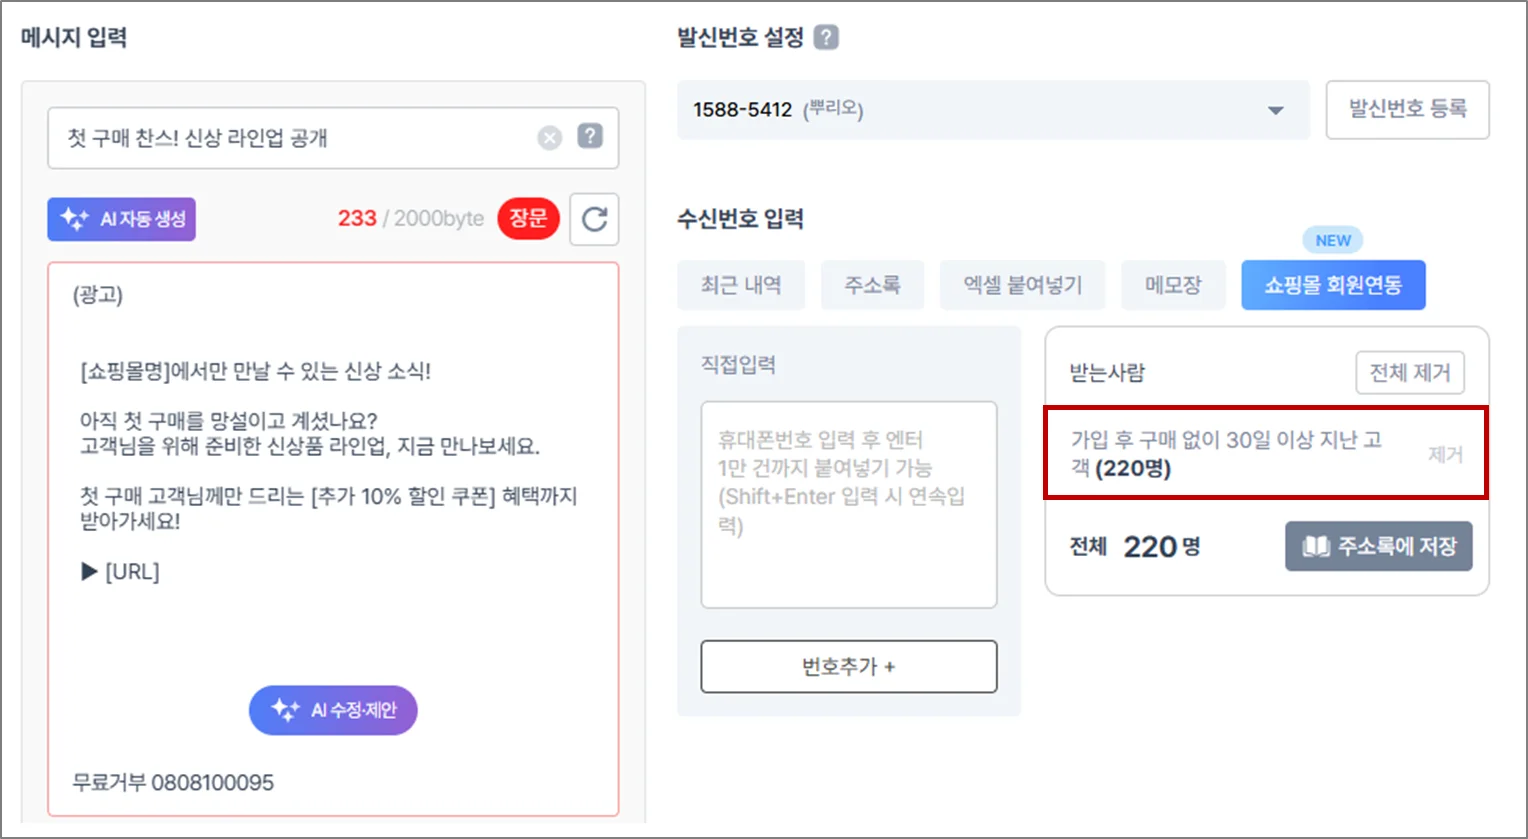
Task: Click into the message body text area
Action: (x=333, y=540)
